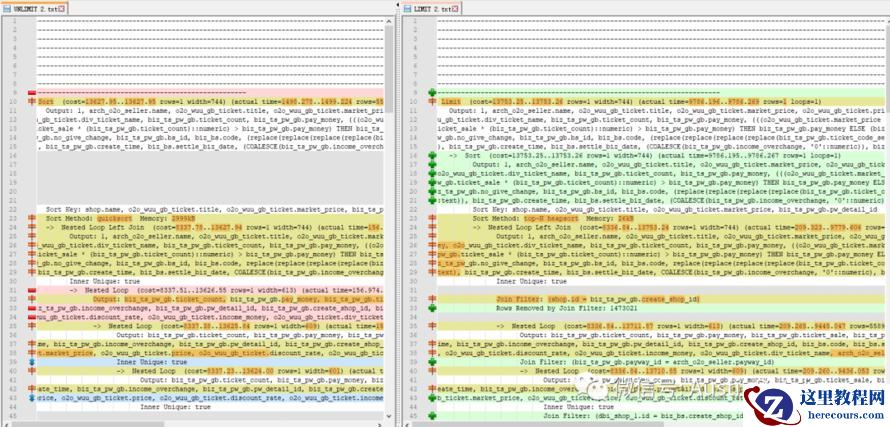This screenshot has width=890, height=427.
Task: Click red minus marker on left line 9
Action: click(32, 92)
